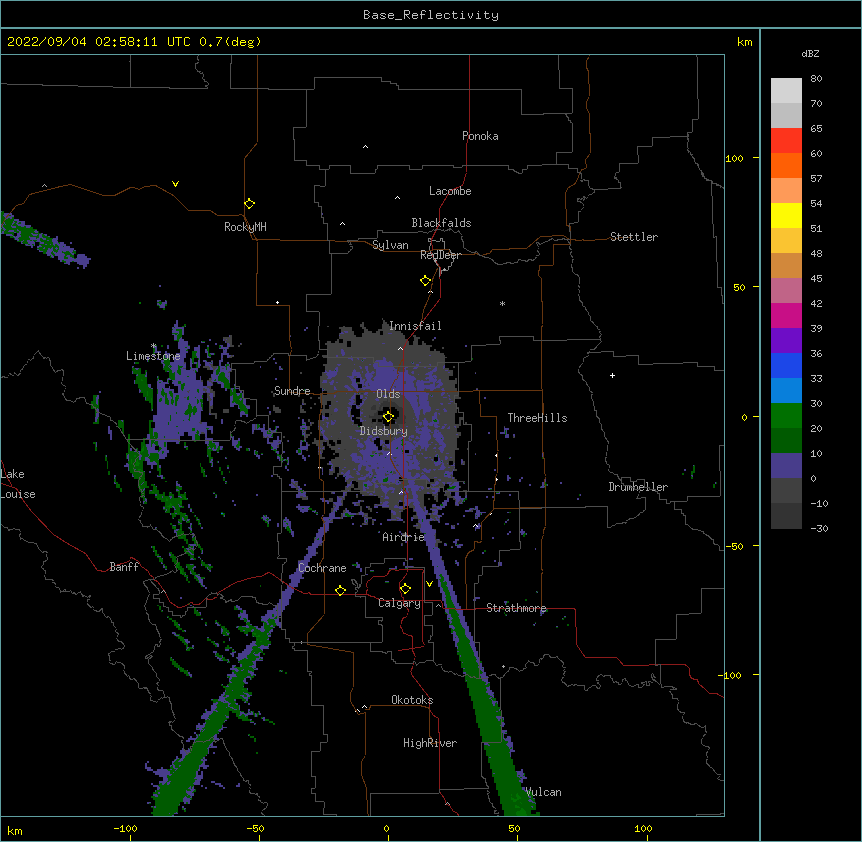This screenshot has width=862, height=842.
Task: Pick the bright yellow 51-54 dBZ legend band
Action: click(x=786, y=215)
